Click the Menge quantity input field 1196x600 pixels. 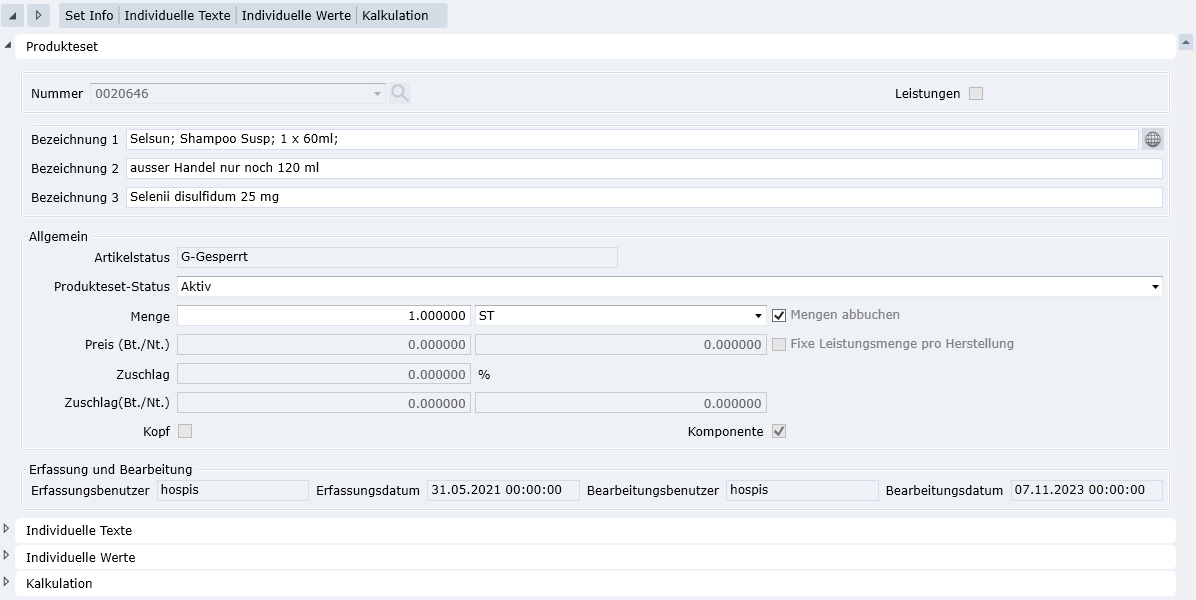(323, 316)
